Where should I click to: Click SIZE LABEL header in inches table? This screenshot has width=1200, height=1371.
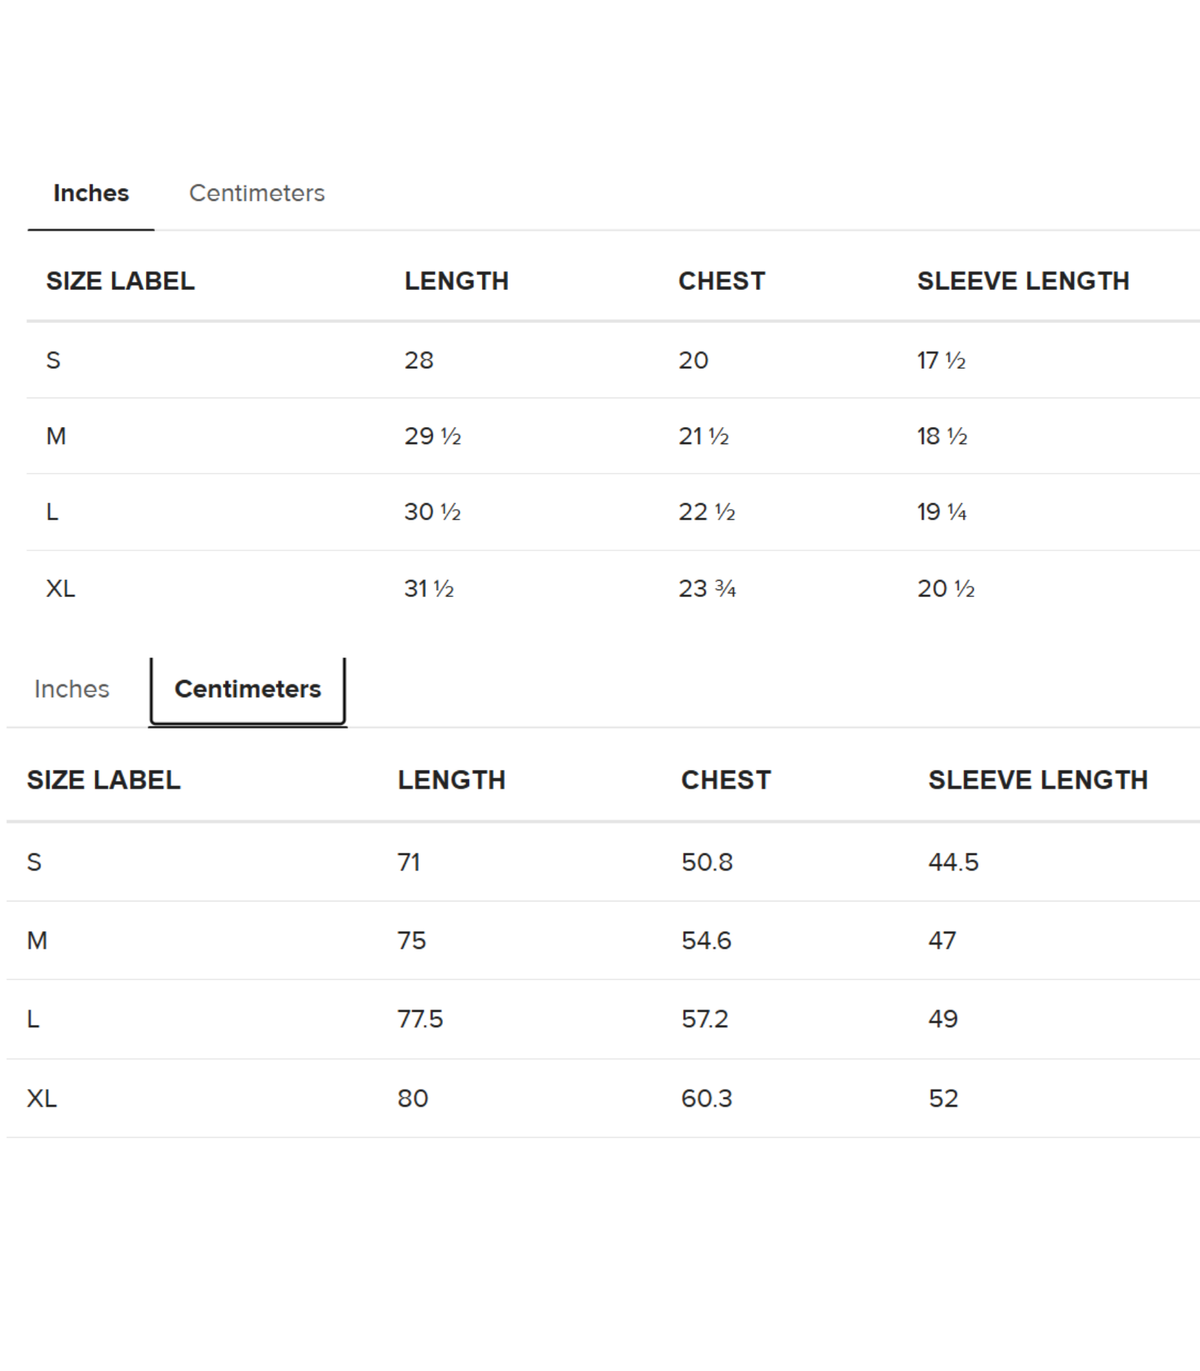click(x=120, y=281)
